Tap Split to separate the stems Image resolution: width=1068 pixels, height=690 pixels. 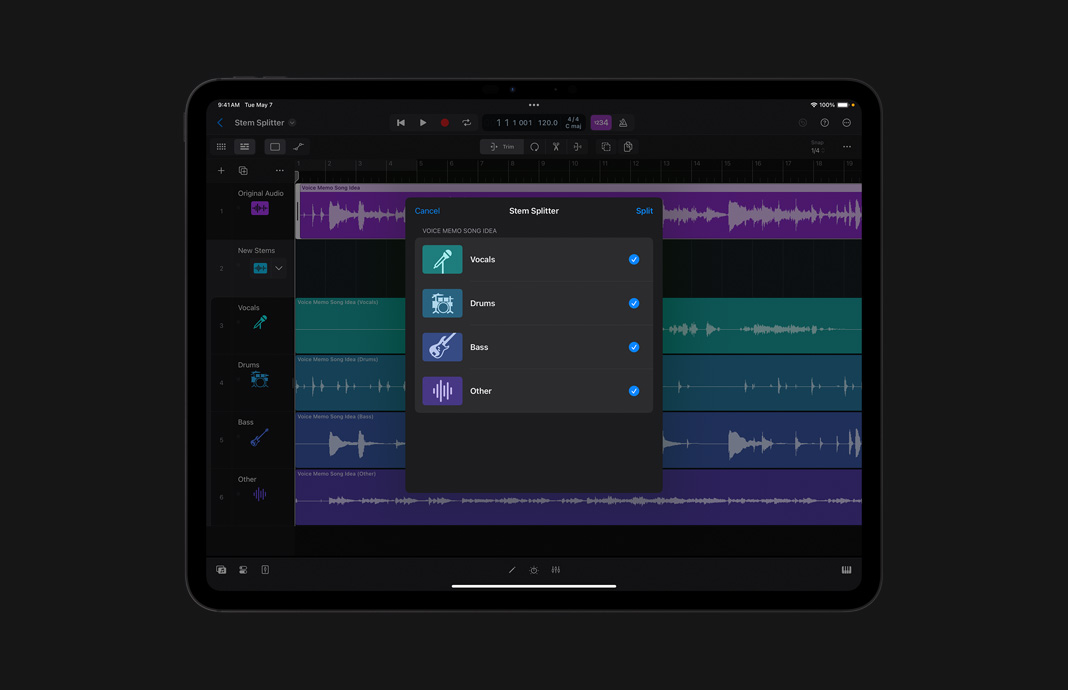[644, 210]
